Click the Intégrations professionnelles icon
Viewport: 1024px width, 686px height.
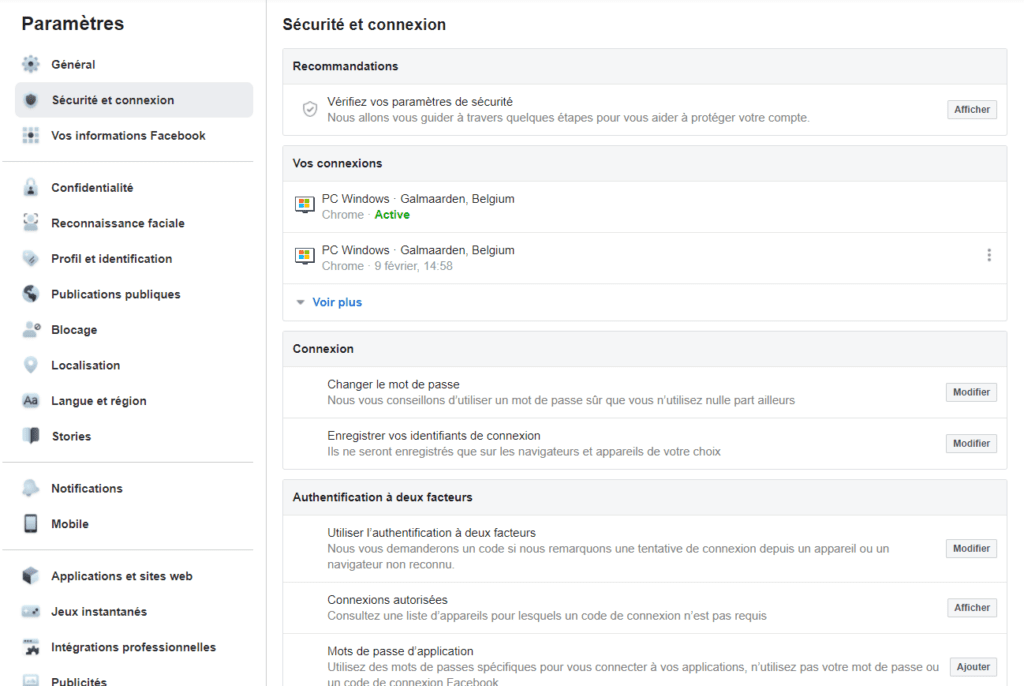point(31,647)
